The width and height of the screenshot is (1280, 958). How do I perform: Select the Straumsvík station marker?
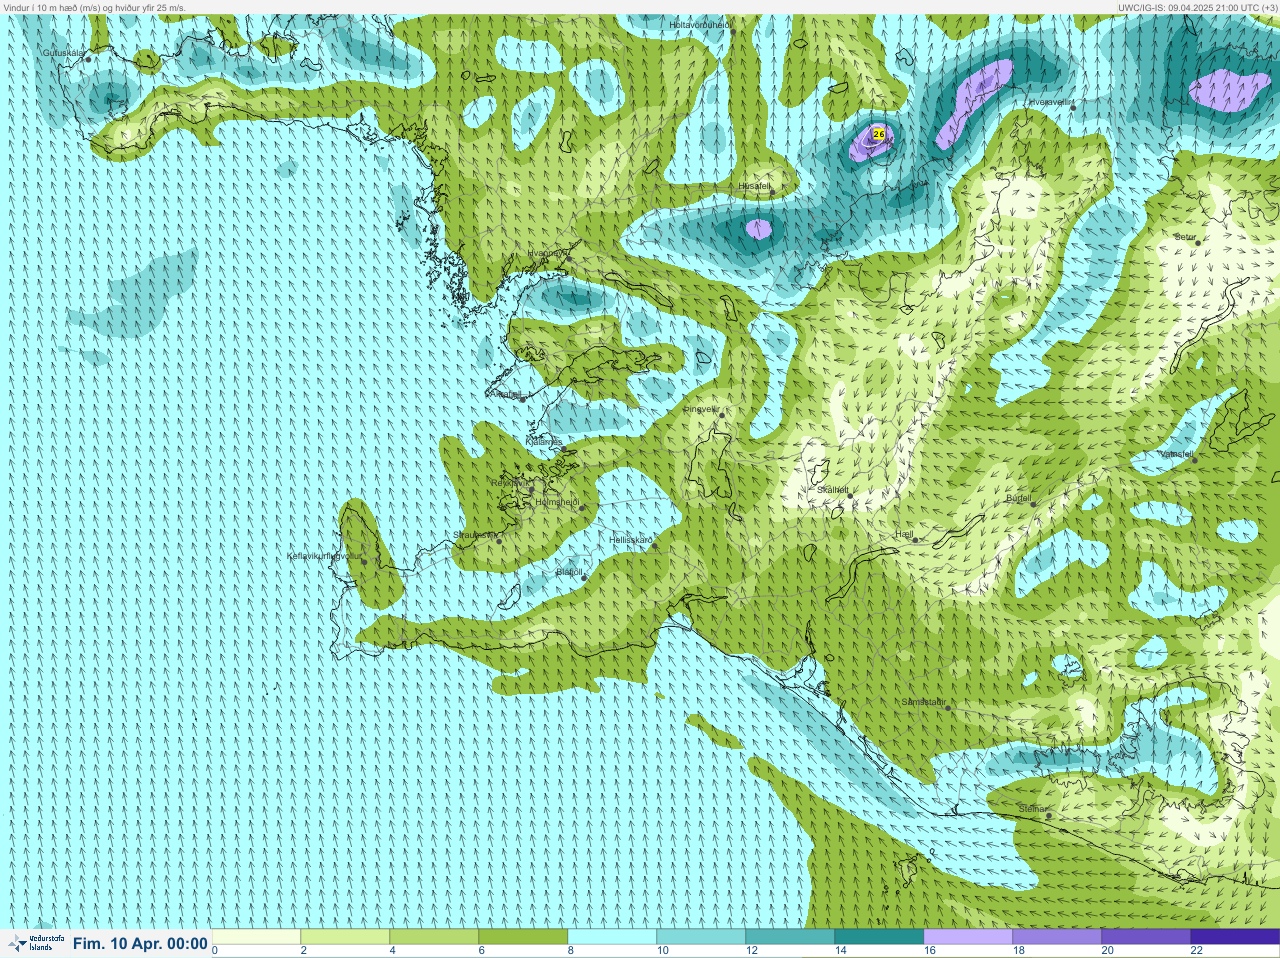tap(499, 541)
